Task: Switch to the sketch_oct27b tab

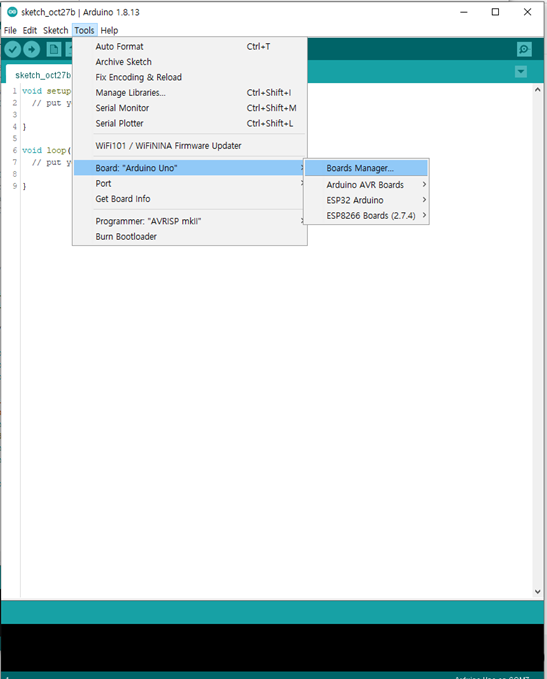Action: point(39,74)
